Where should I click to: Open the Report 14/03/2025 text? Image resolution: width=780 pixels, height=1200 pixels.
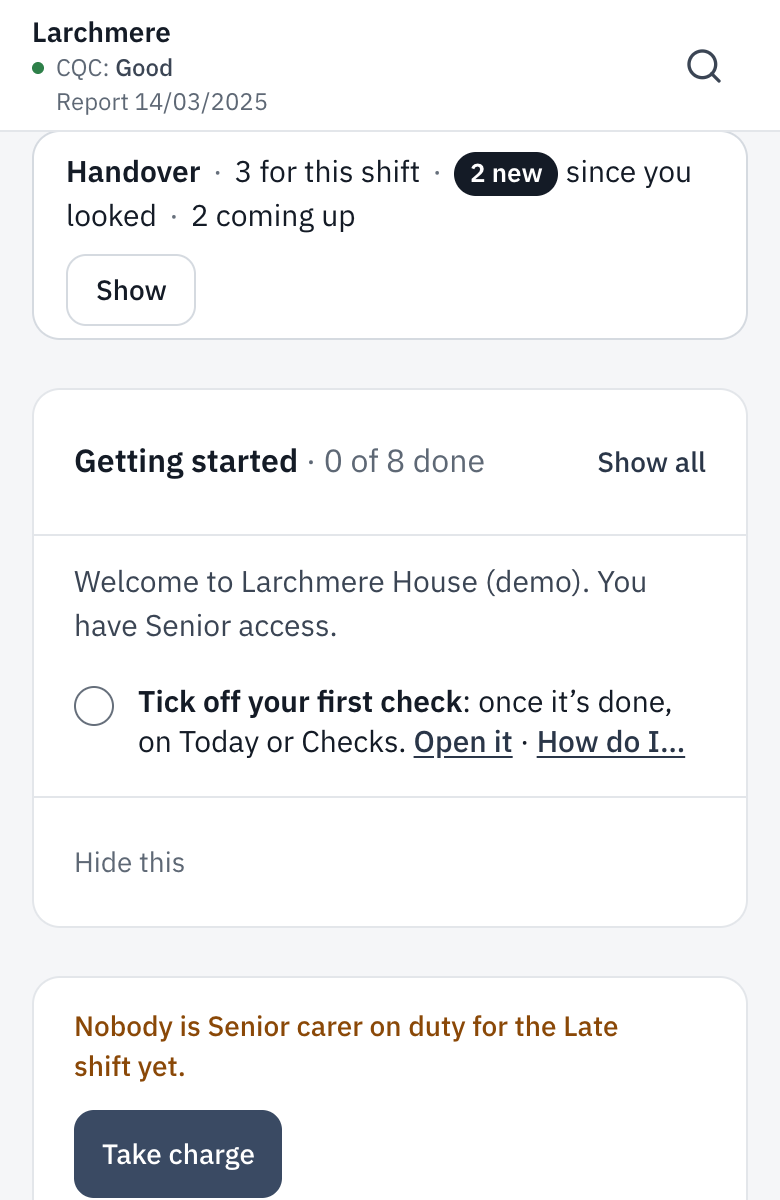tap(162, 102)
